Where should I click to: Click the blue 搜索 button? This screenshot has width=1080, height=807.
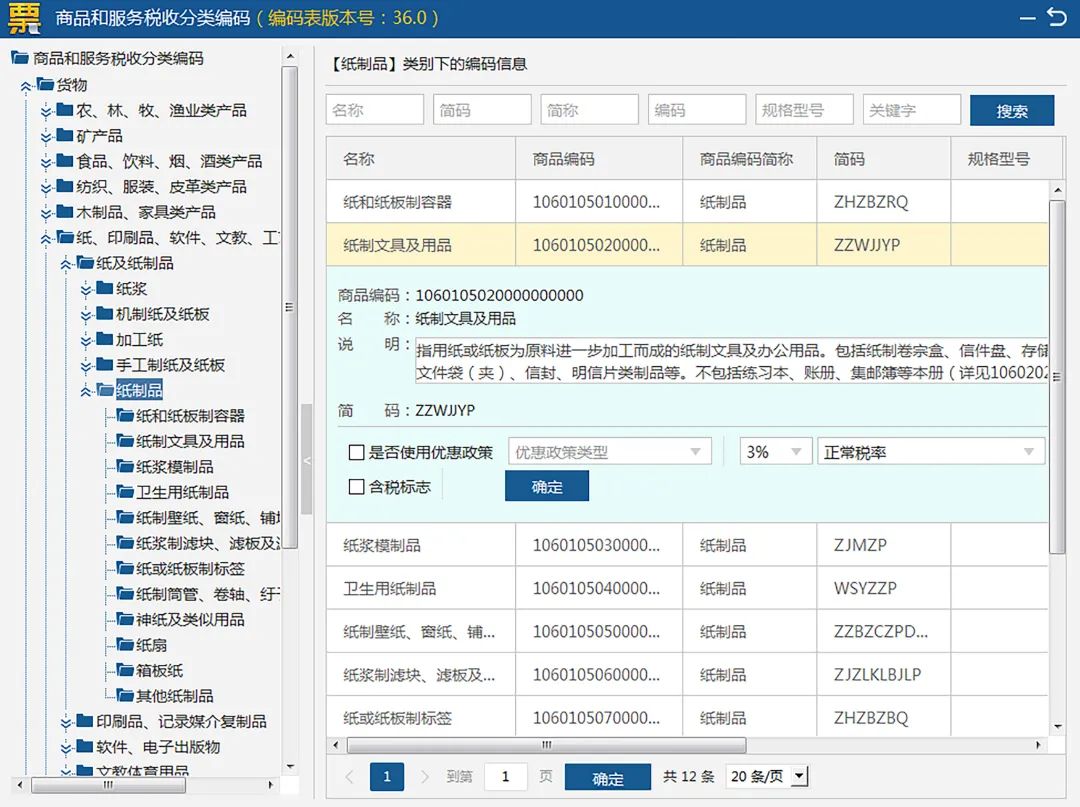[x=1012, y=110]
